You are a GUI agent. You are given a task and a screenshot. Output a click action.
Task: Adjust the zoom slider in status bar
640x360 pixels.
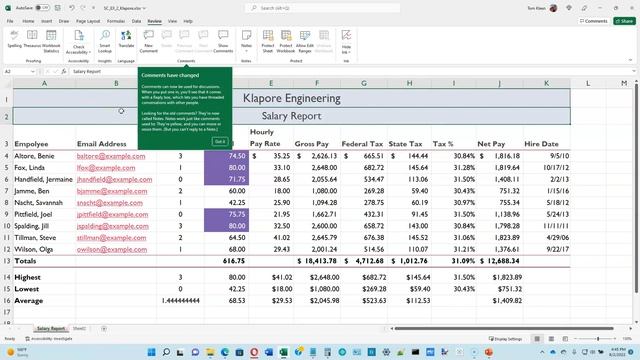click(598, 339)
